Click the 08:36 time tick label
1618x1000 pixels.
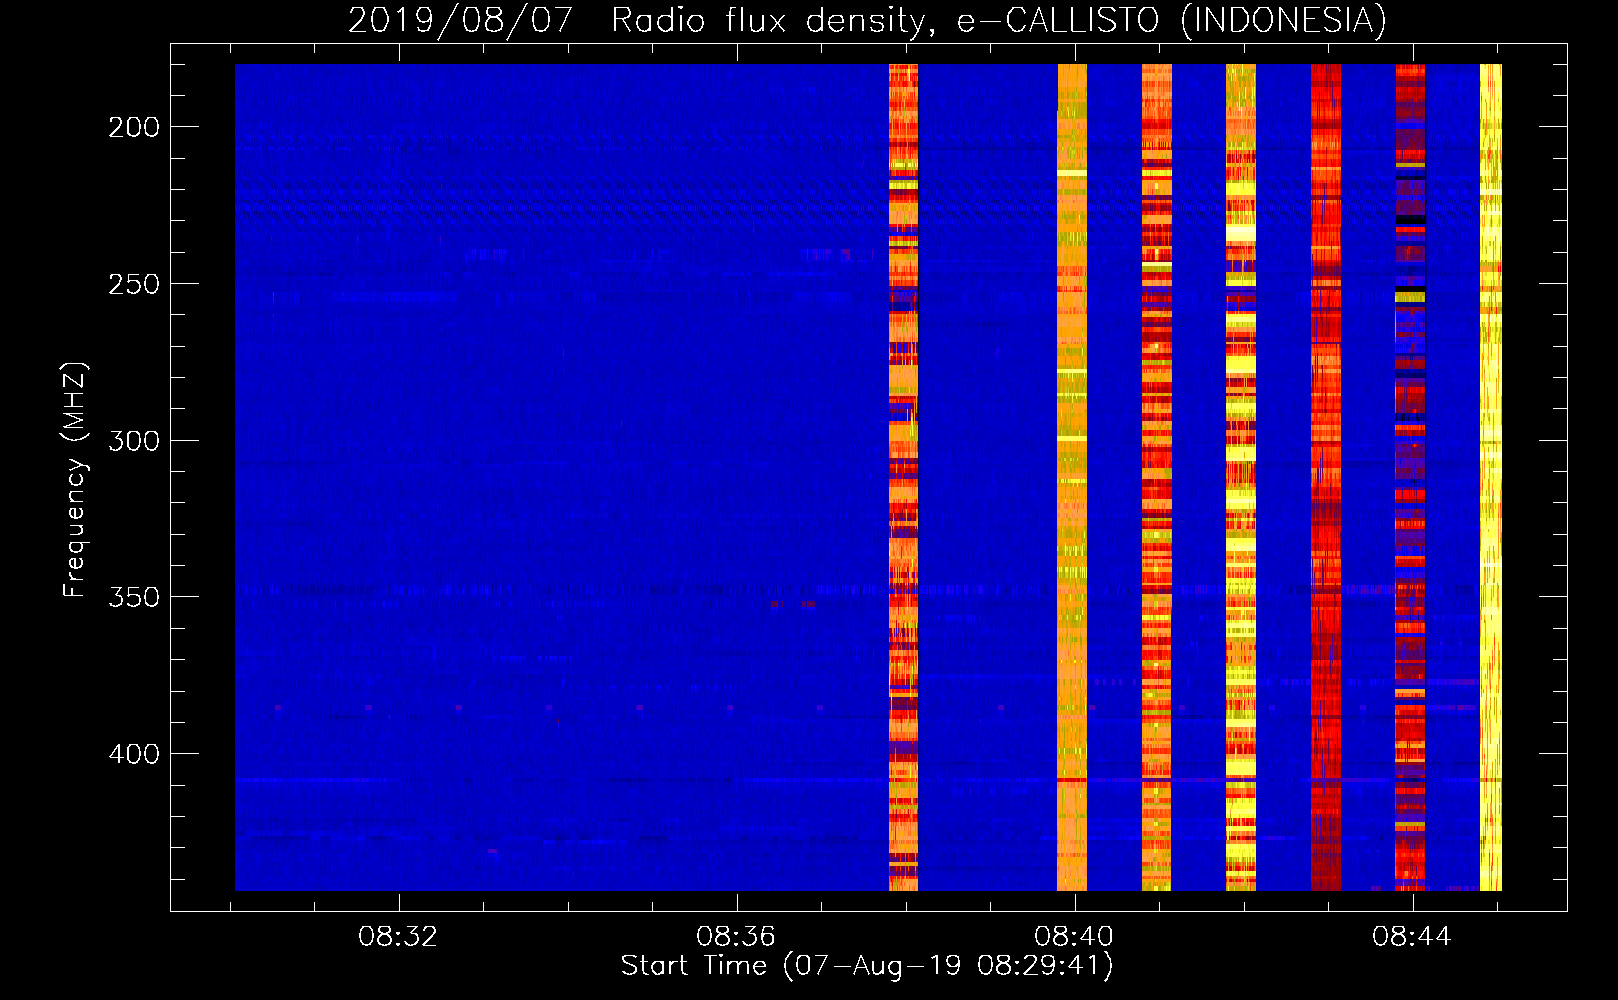click(x=736, y=937)
